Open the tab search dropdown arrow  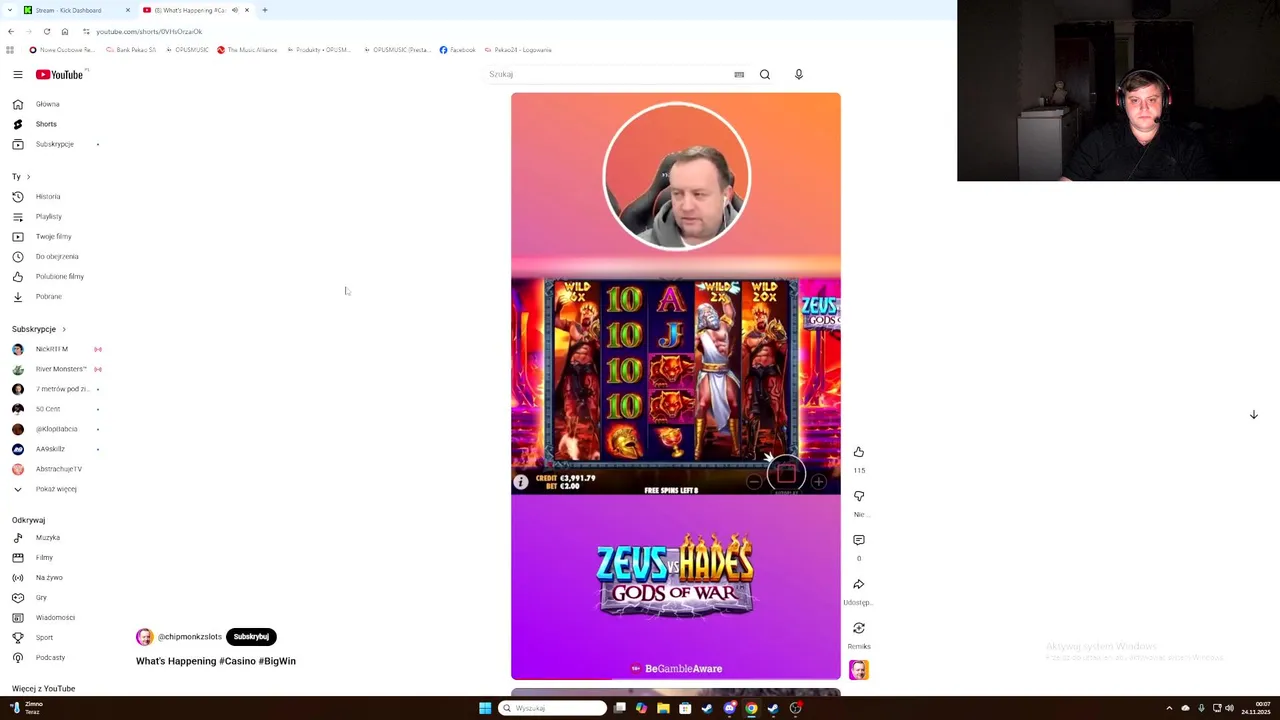coord(10,10)
